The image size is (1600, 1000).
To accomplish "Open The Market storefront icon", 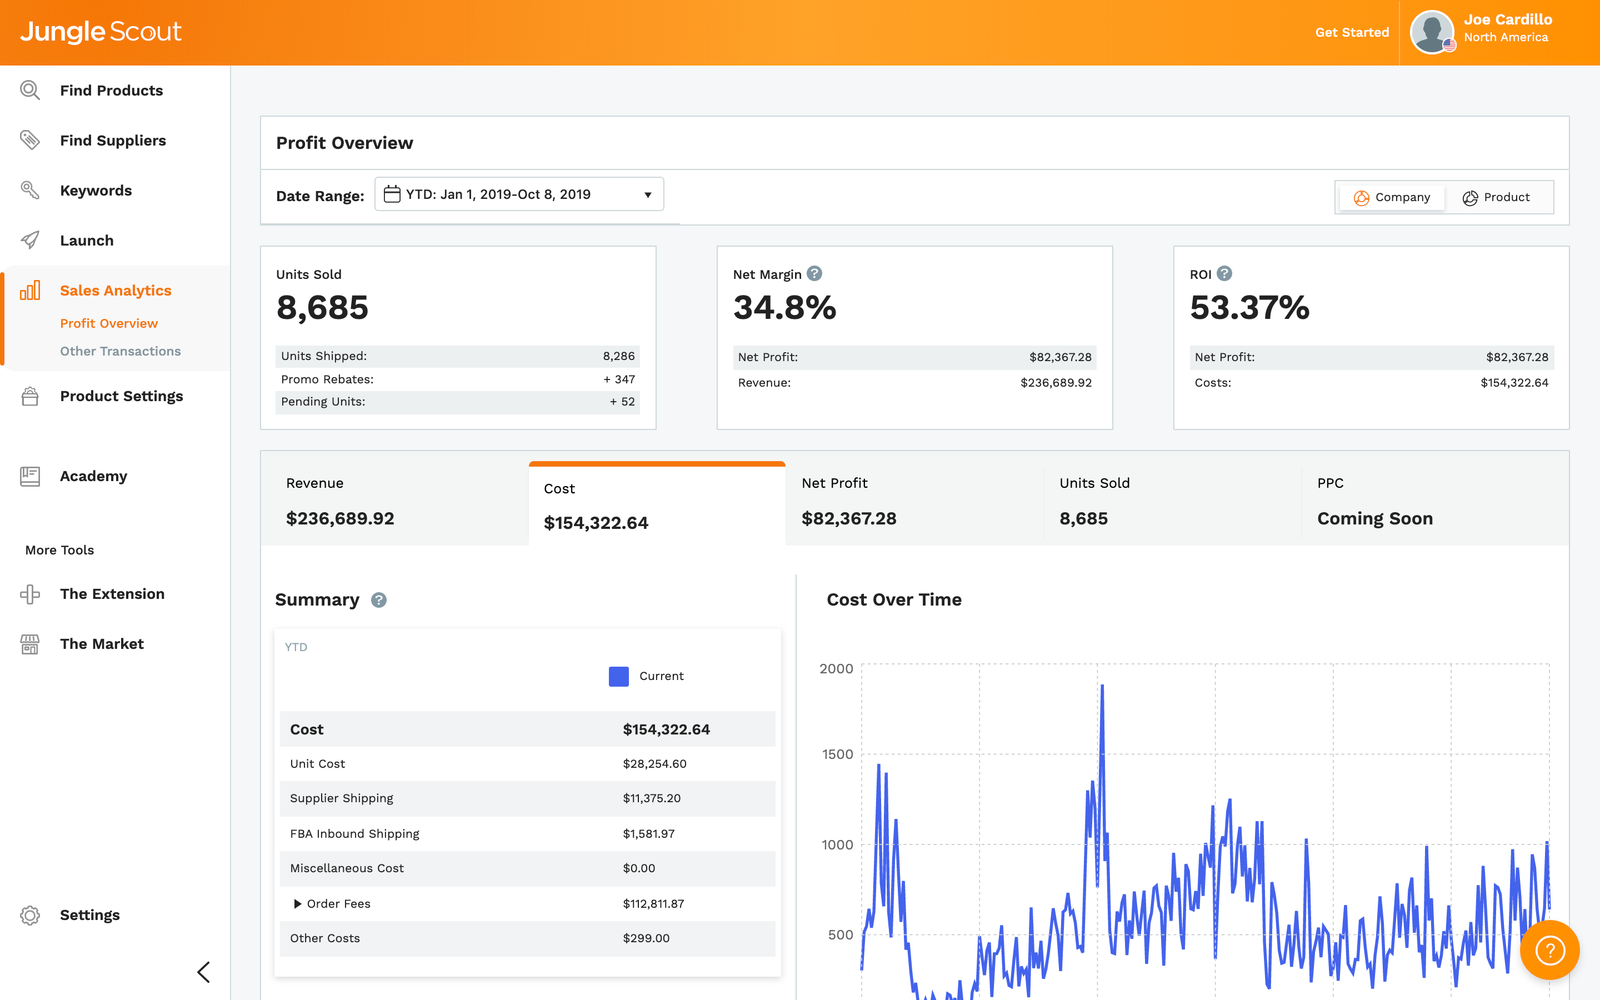I will (30, 644).
